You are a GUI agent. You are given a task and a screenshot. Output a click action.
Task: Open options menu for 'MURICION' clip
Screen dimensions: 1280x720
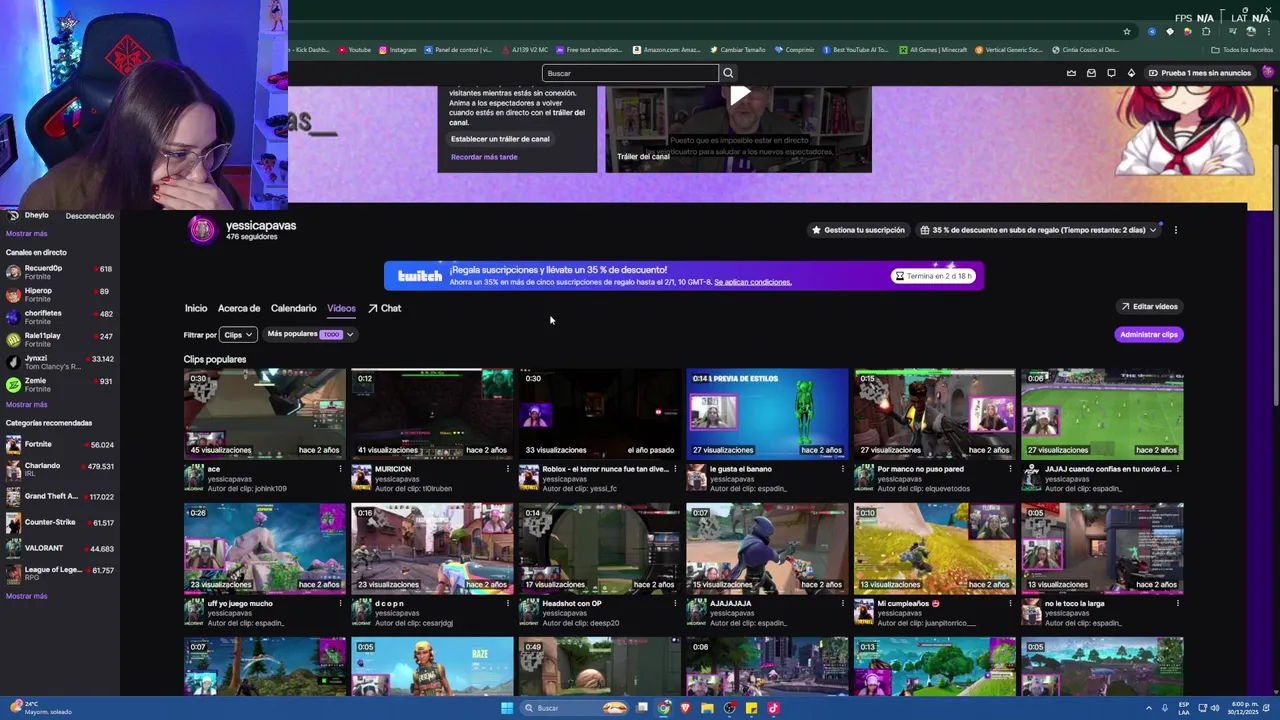pyautogui.click(x=507, y=469)
